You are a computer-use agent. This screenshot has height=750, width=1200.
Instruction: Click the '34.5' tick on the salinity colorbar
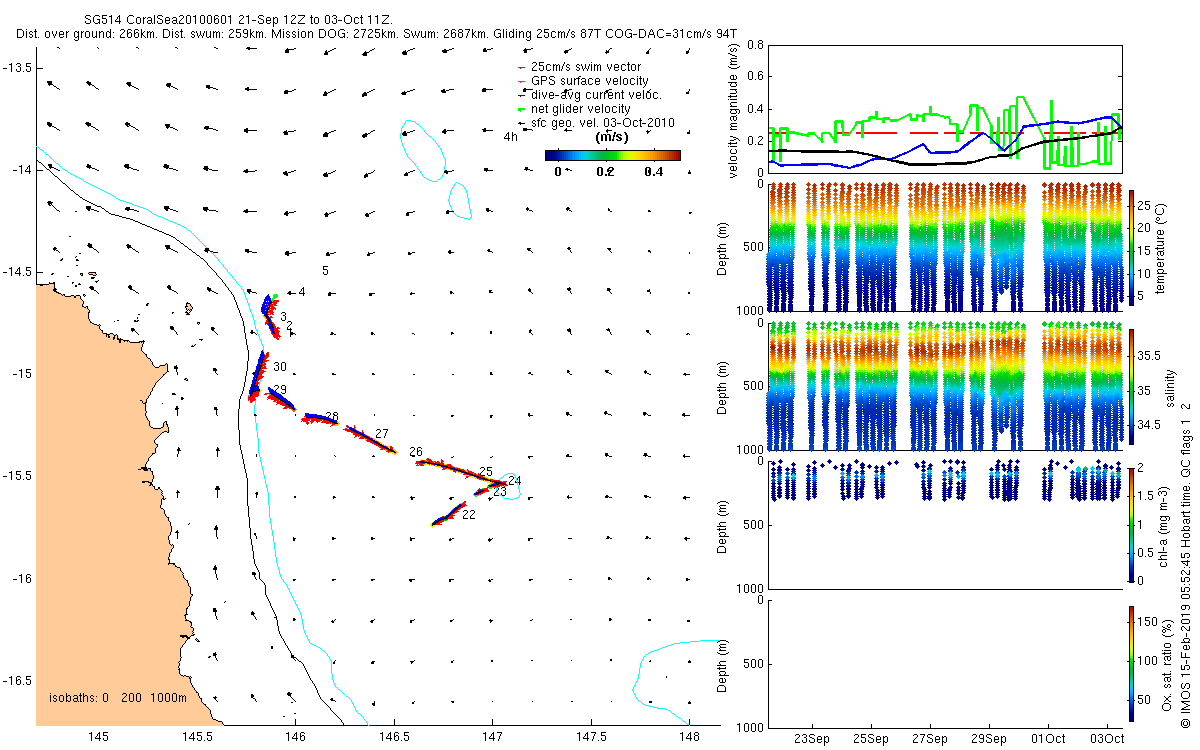pyautogui.click(x=1149, y=425)
